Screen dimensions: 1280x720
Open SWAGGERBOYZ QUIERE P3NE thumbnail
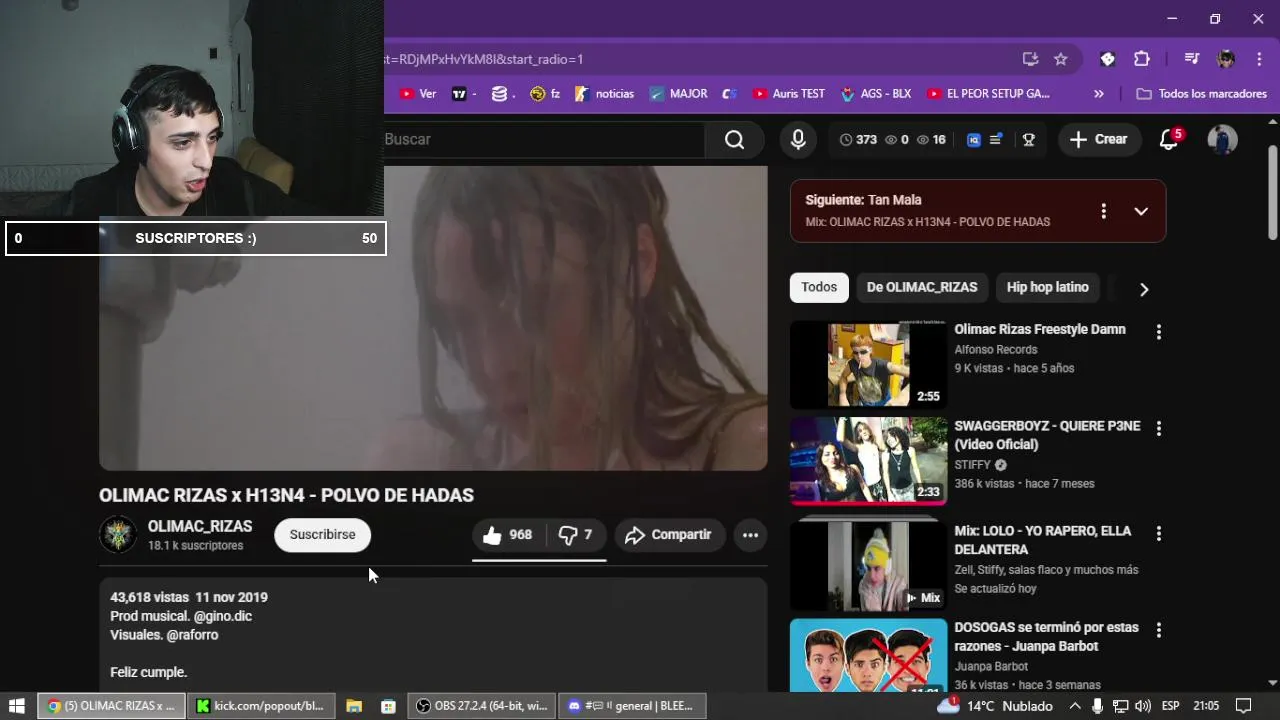868,462
